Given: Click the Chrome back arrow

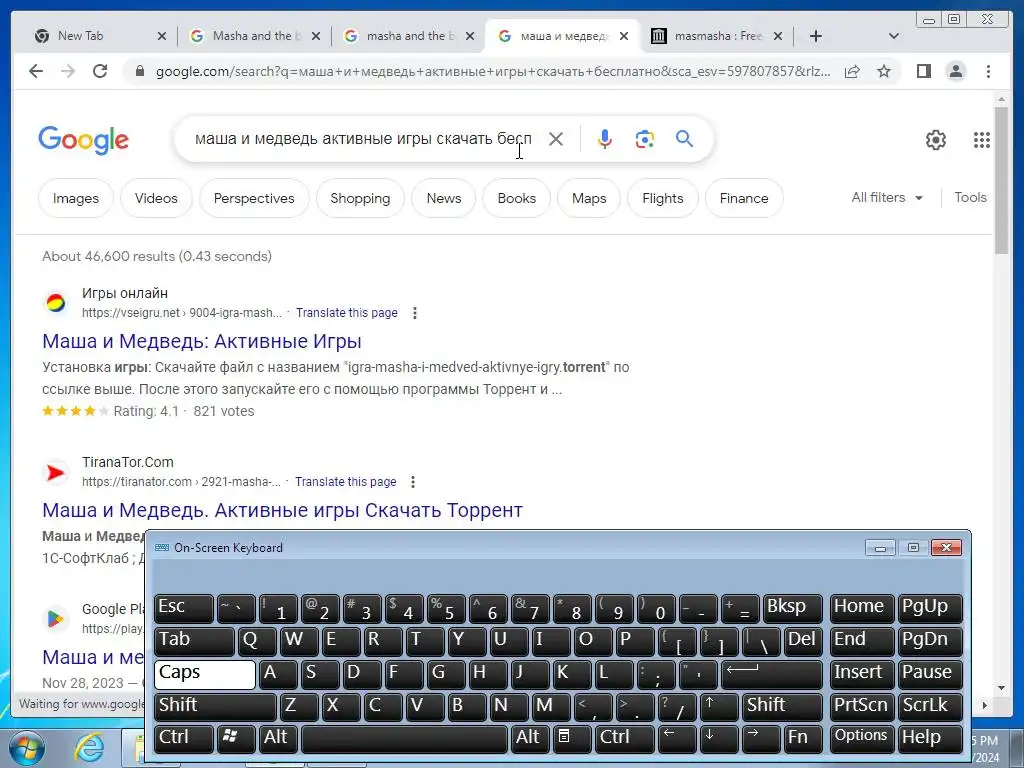Looking at the screenshot, I should (36, 71).
